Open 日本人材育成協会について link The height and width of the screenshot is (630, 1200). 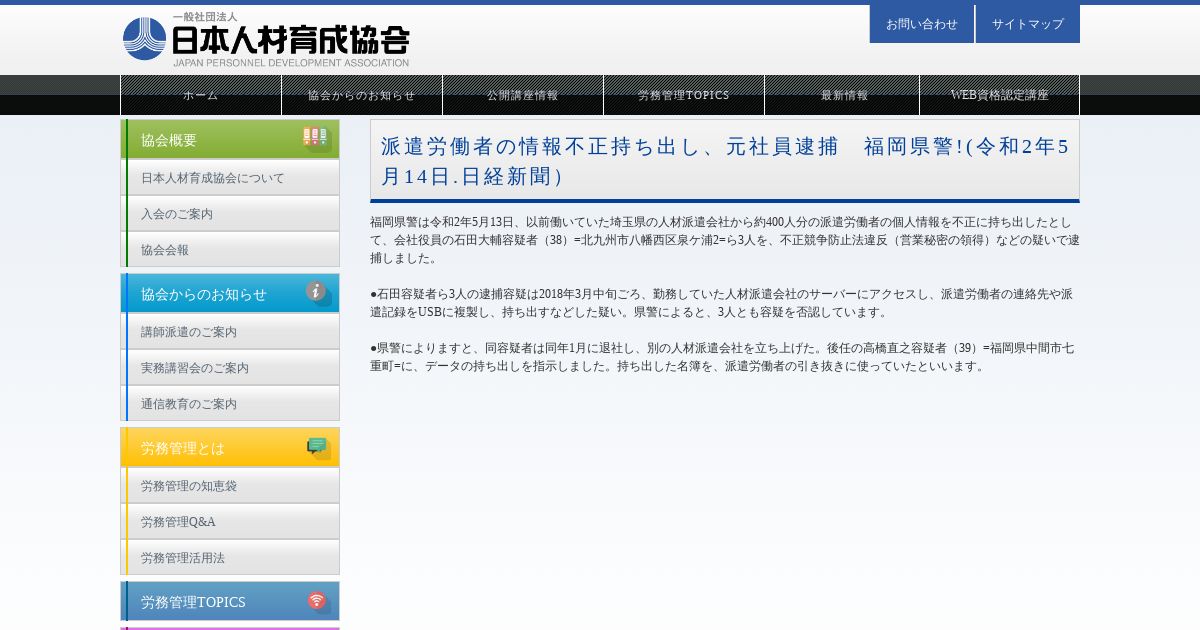(230, 178)
